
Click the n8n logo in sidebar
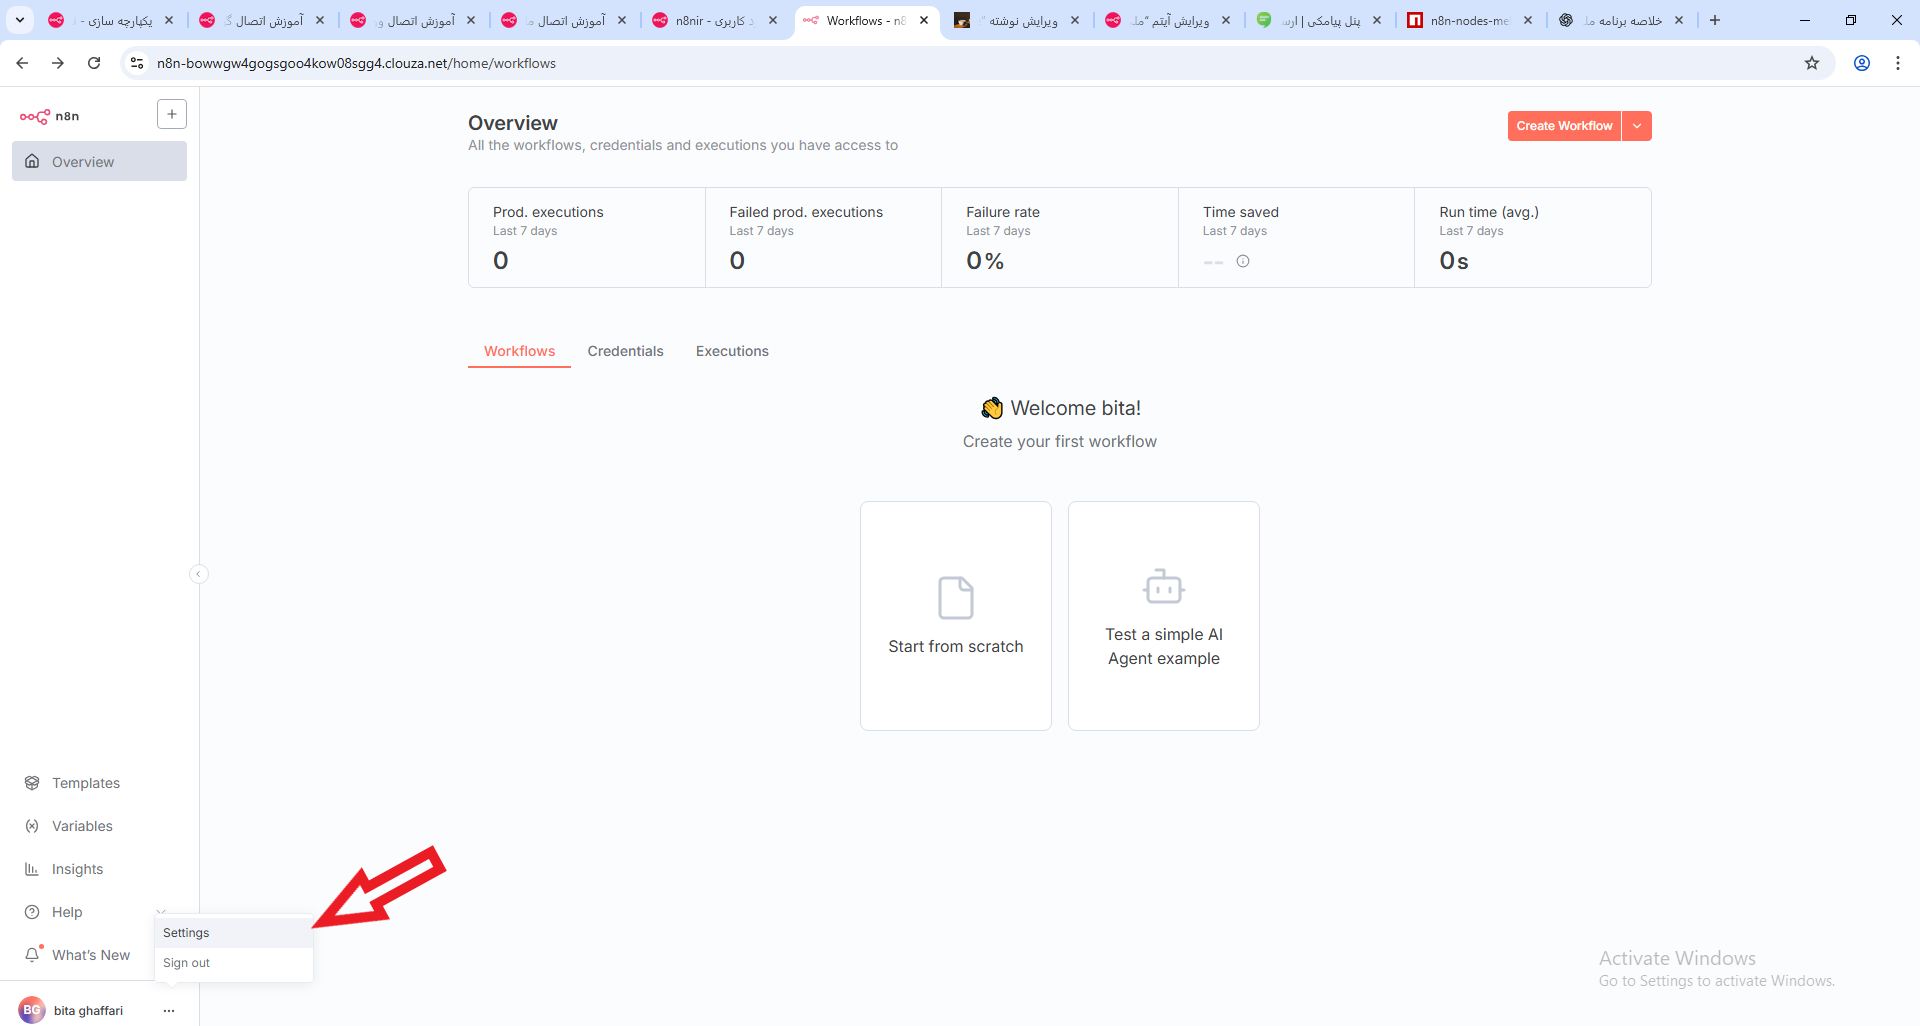(x=49, y=116)
